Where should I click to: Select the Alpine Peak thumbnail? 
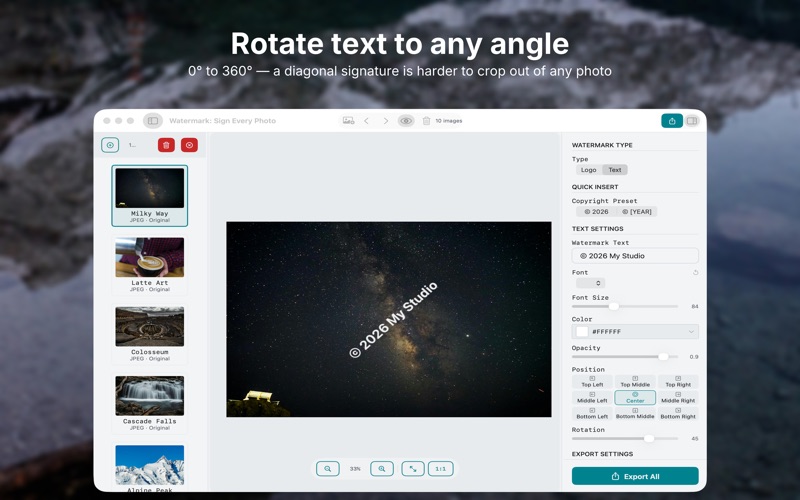click(x=149, y=468)
